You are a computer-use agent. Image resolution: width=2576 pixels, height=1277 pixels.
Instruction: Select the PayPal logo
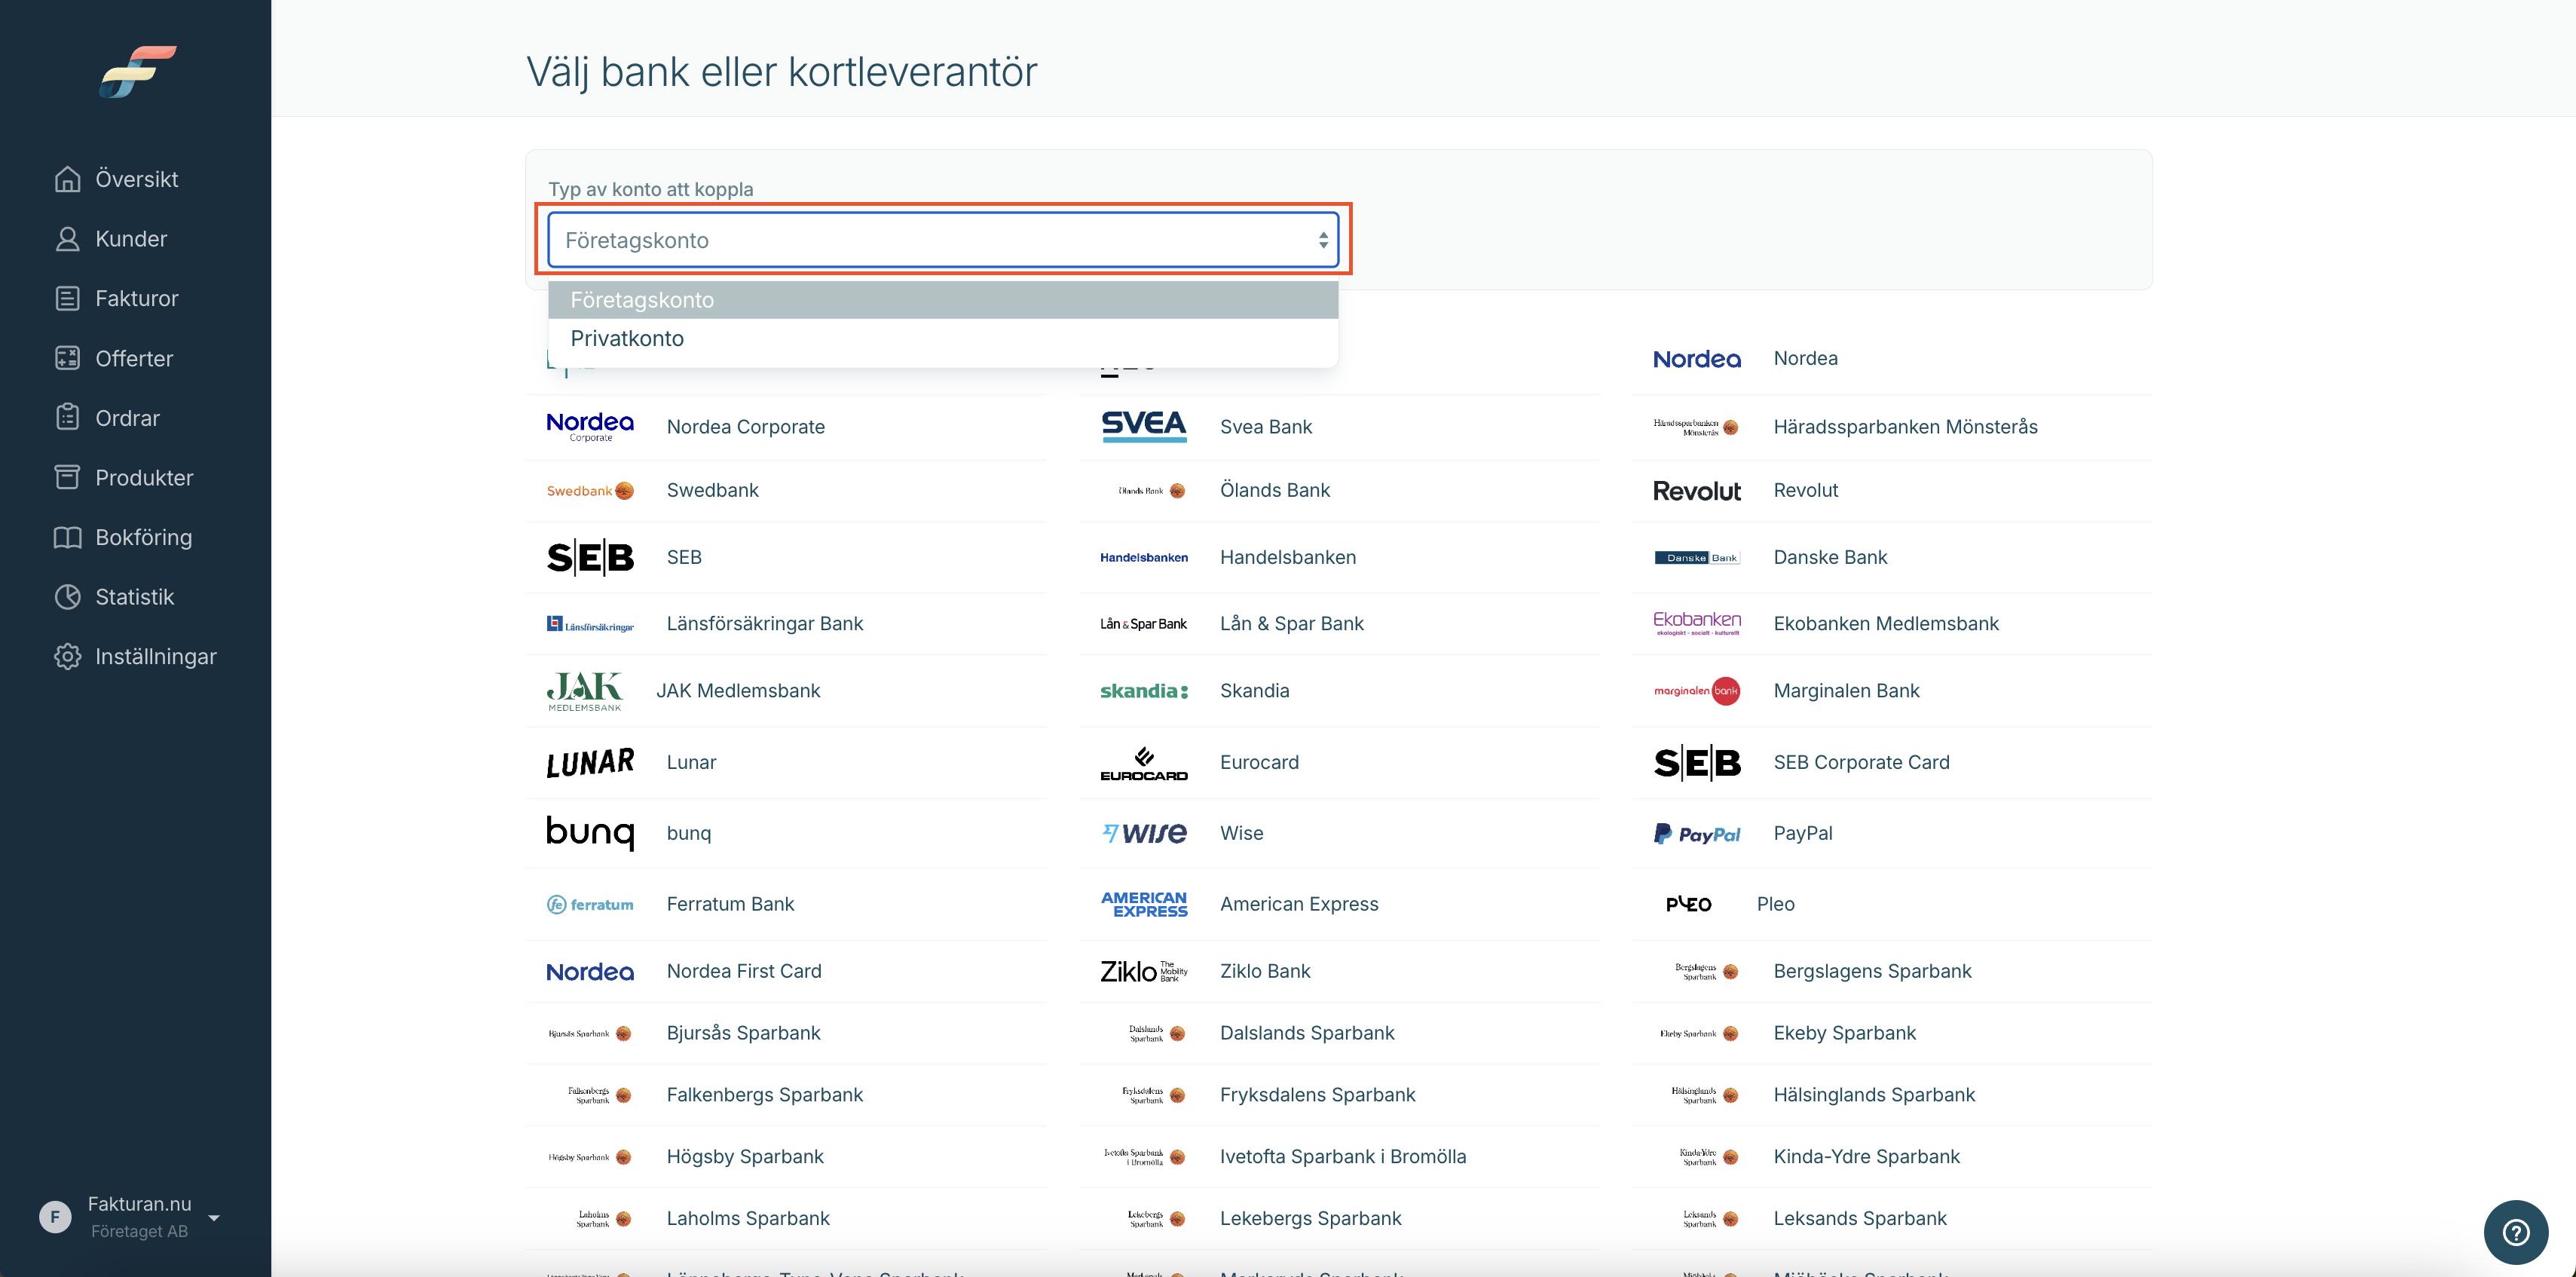1697,833
